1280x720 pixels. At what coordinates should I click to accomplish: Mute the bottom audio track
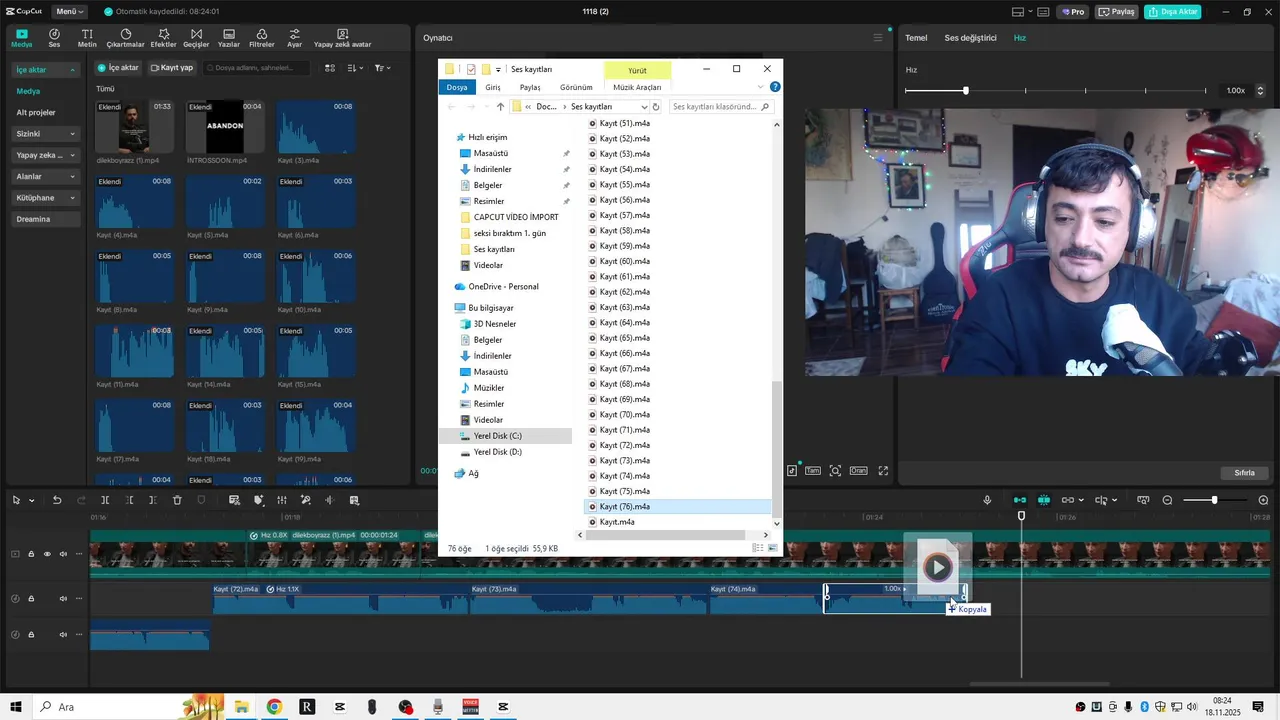(x=63, y=635)
